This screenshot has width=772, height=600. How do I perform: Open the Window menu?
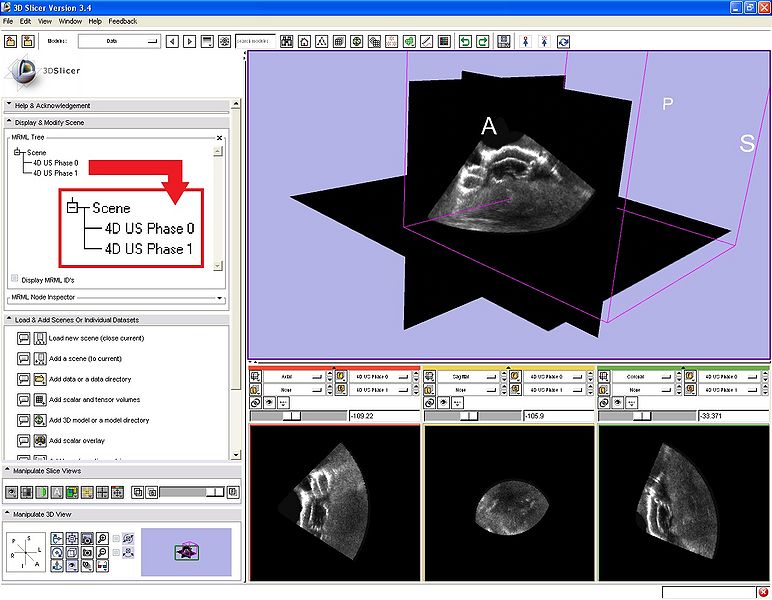point(70,21)
